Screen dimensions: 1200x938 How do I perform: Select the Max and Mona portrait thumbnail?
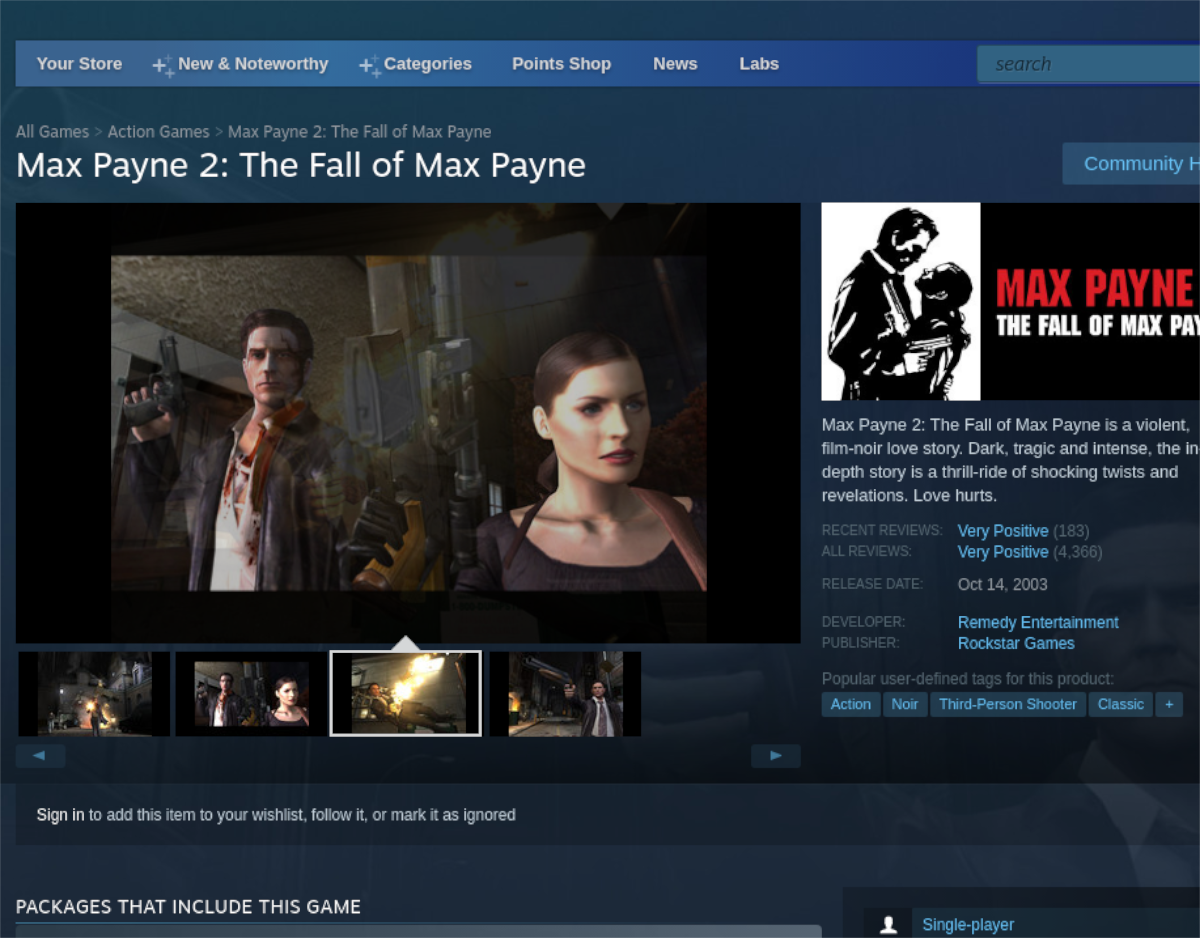pos(251,694)
